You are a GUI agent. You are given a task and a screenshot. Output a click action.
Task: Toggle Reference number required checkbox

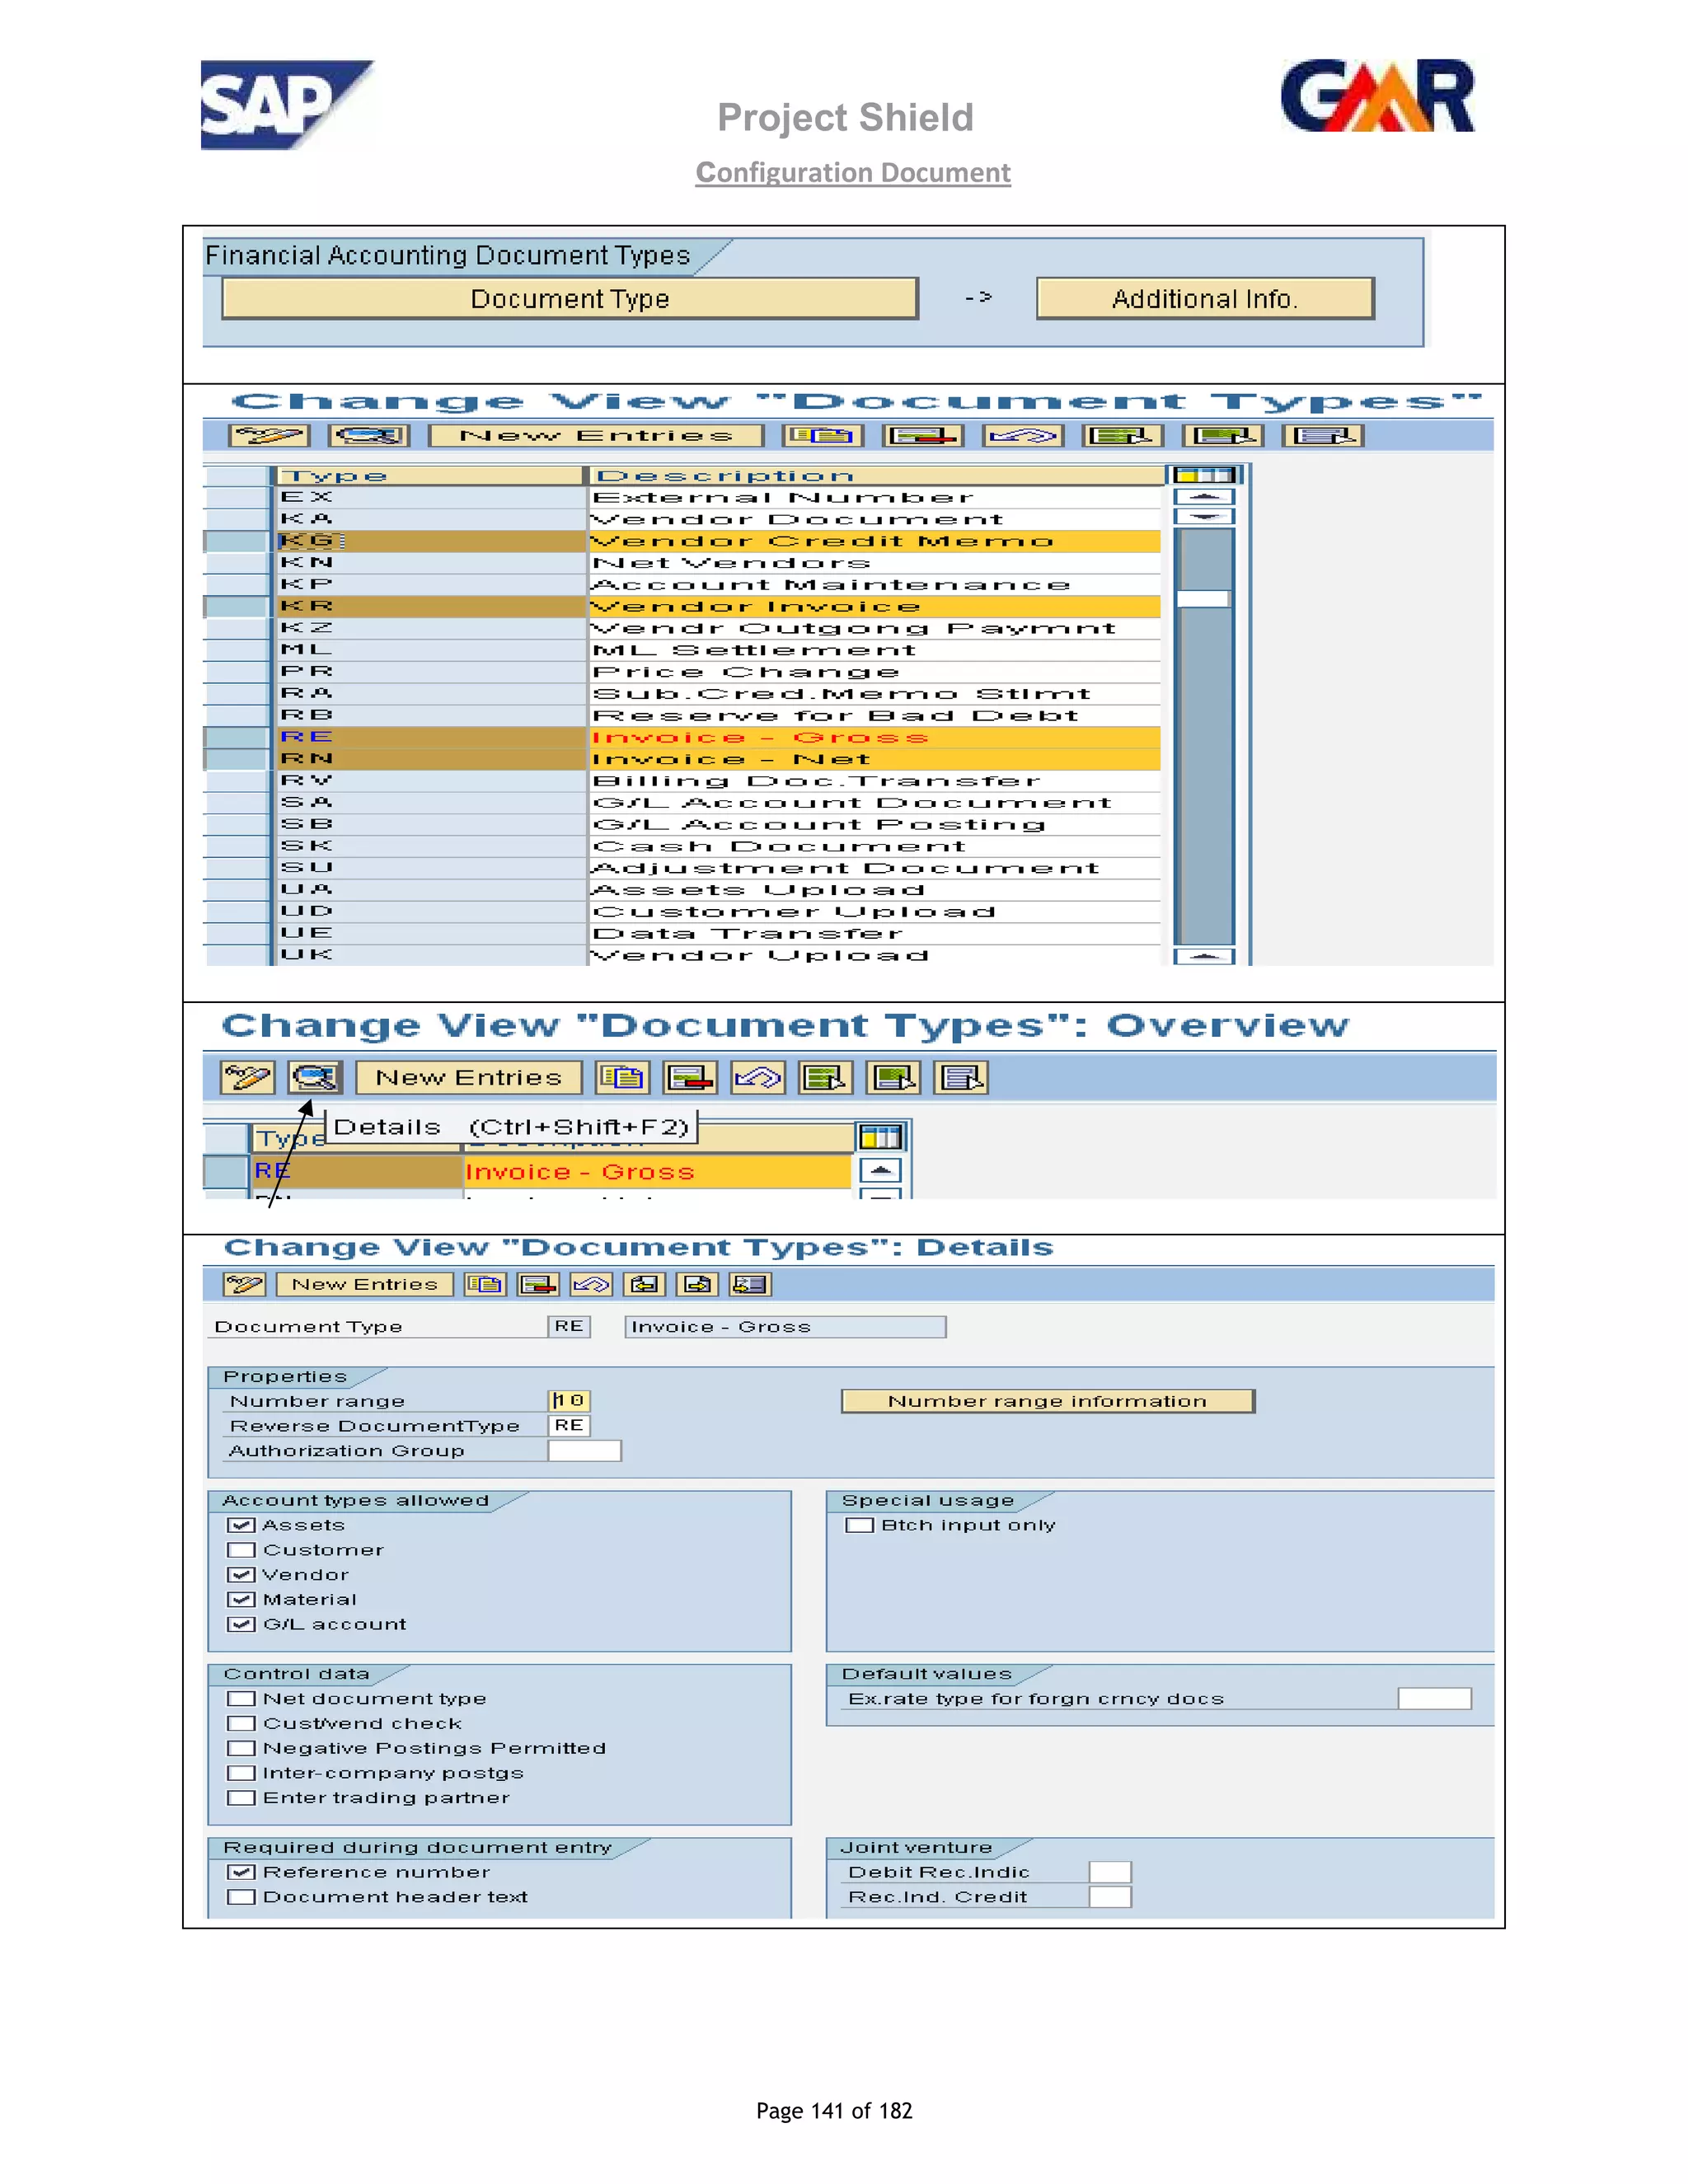(x=241, y=1872)
